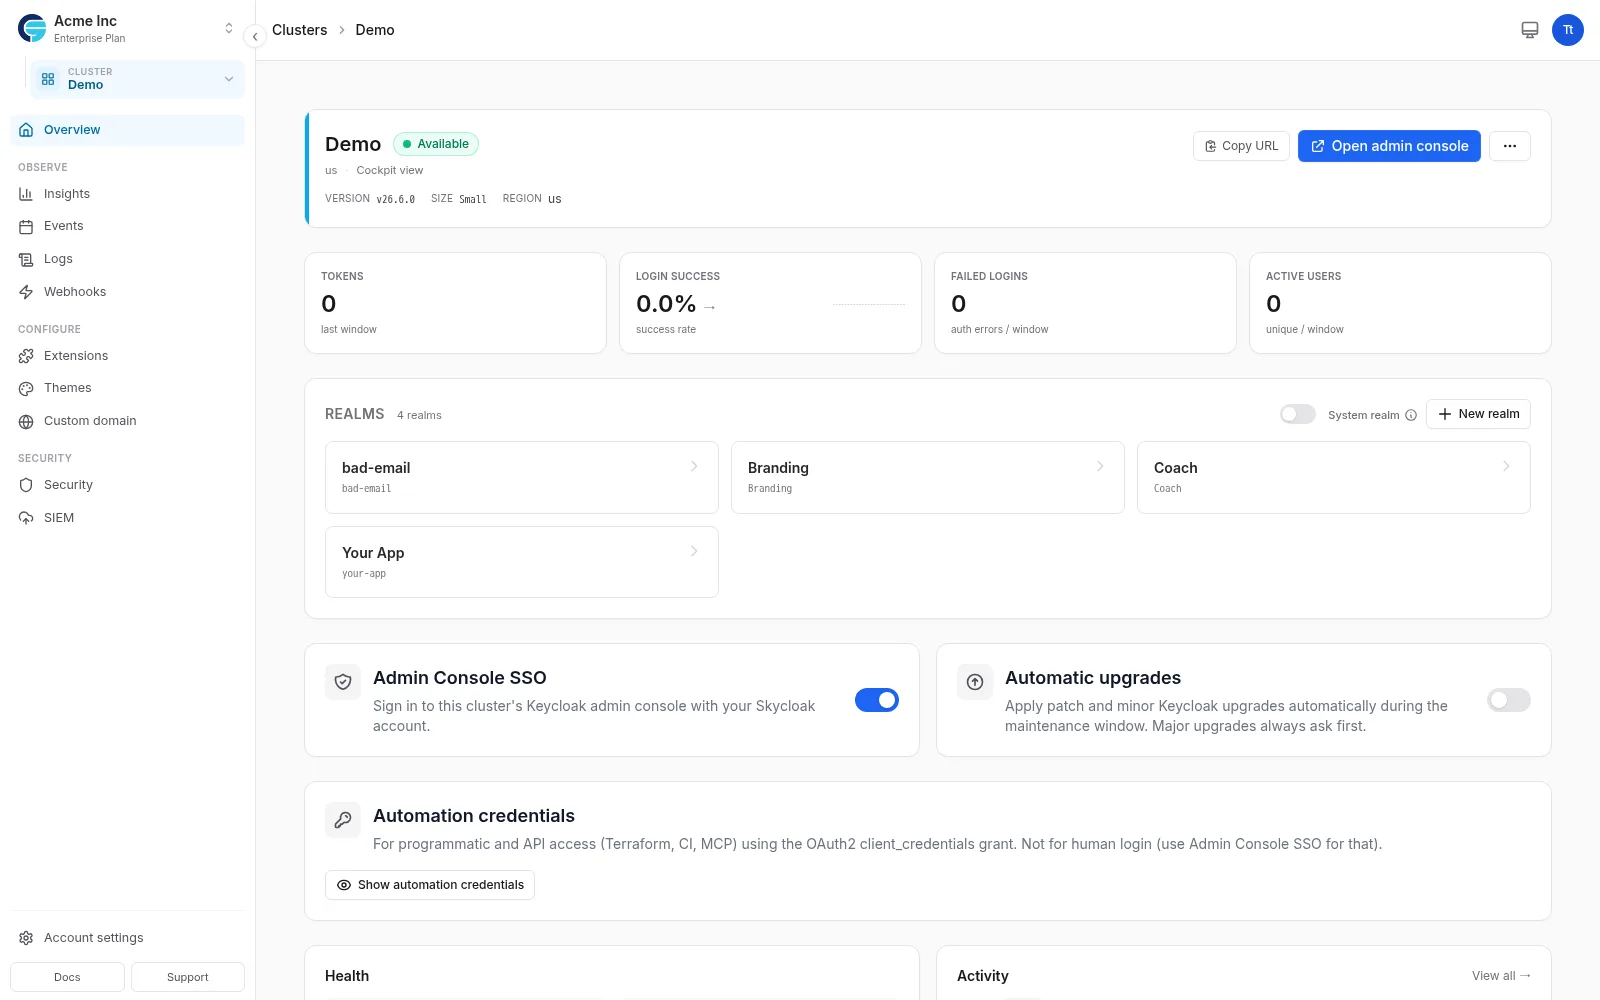Enable the Automatic upgrades toggle

click(1509, 700)
